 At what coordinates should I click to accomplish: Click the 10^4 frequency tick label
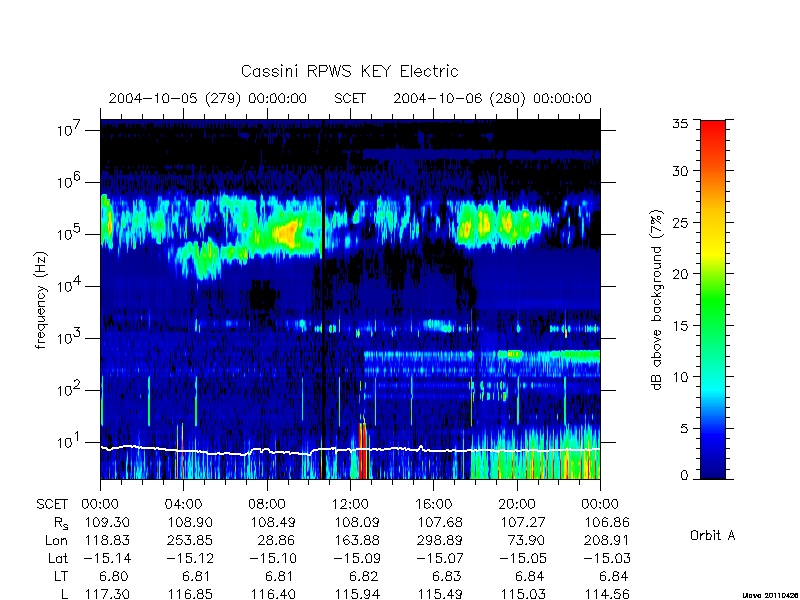point(70,285)
